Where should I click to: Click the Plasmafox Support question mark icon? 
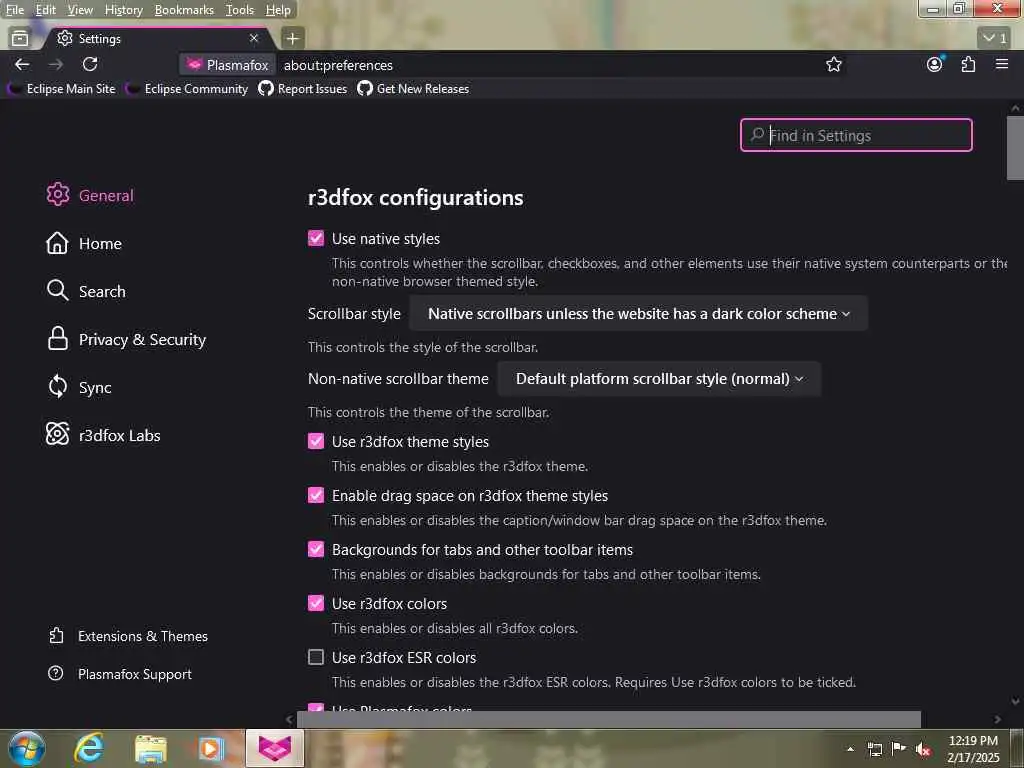click(x=56, y=673)
